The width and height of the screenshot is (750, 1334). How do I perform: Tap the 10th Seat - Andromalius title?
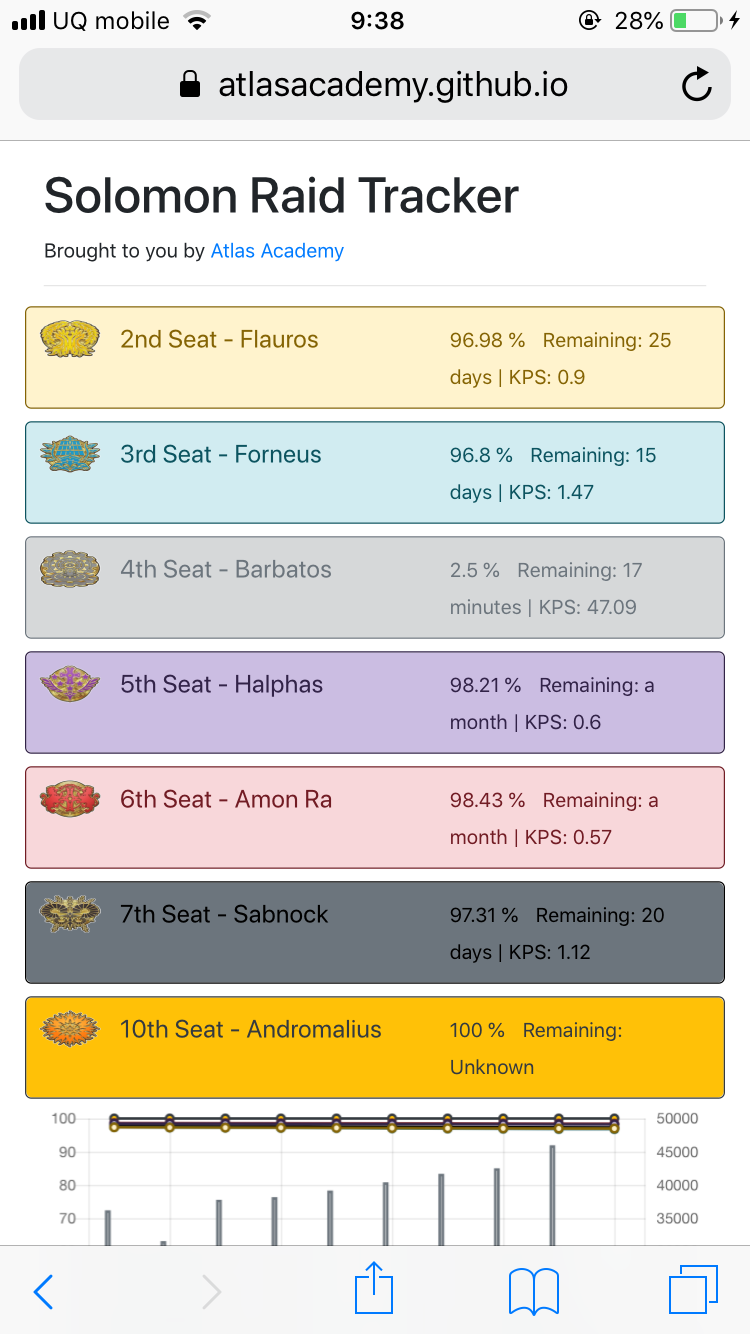[251, 1030]
